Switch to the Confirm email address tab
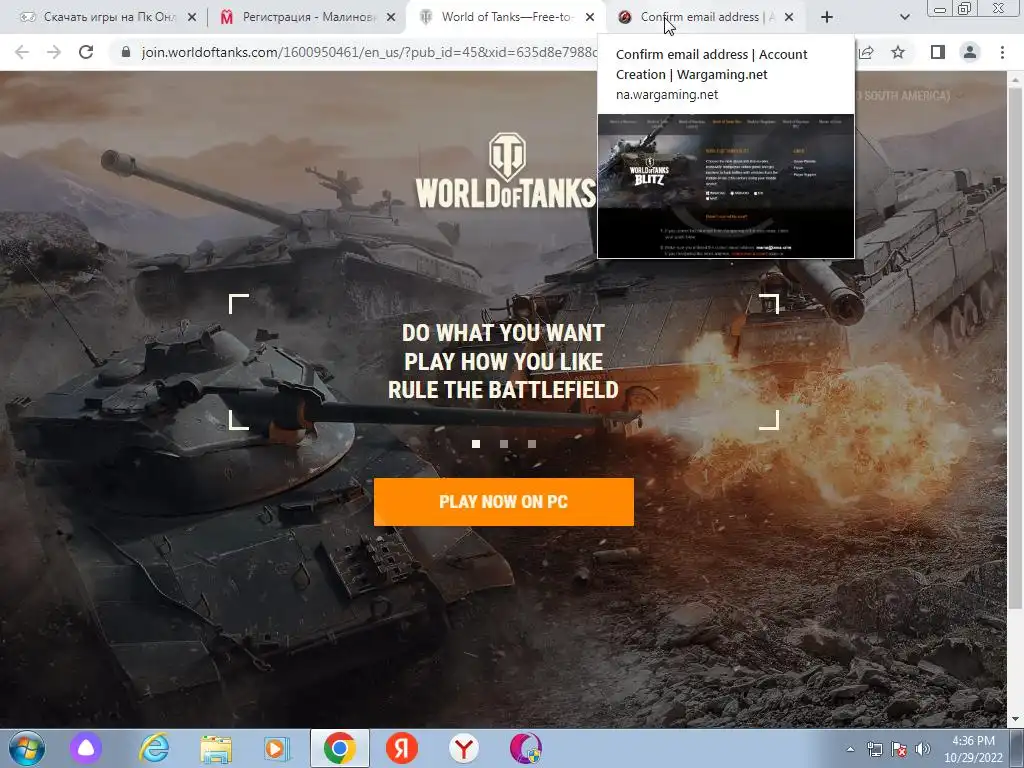 [707, 17]
